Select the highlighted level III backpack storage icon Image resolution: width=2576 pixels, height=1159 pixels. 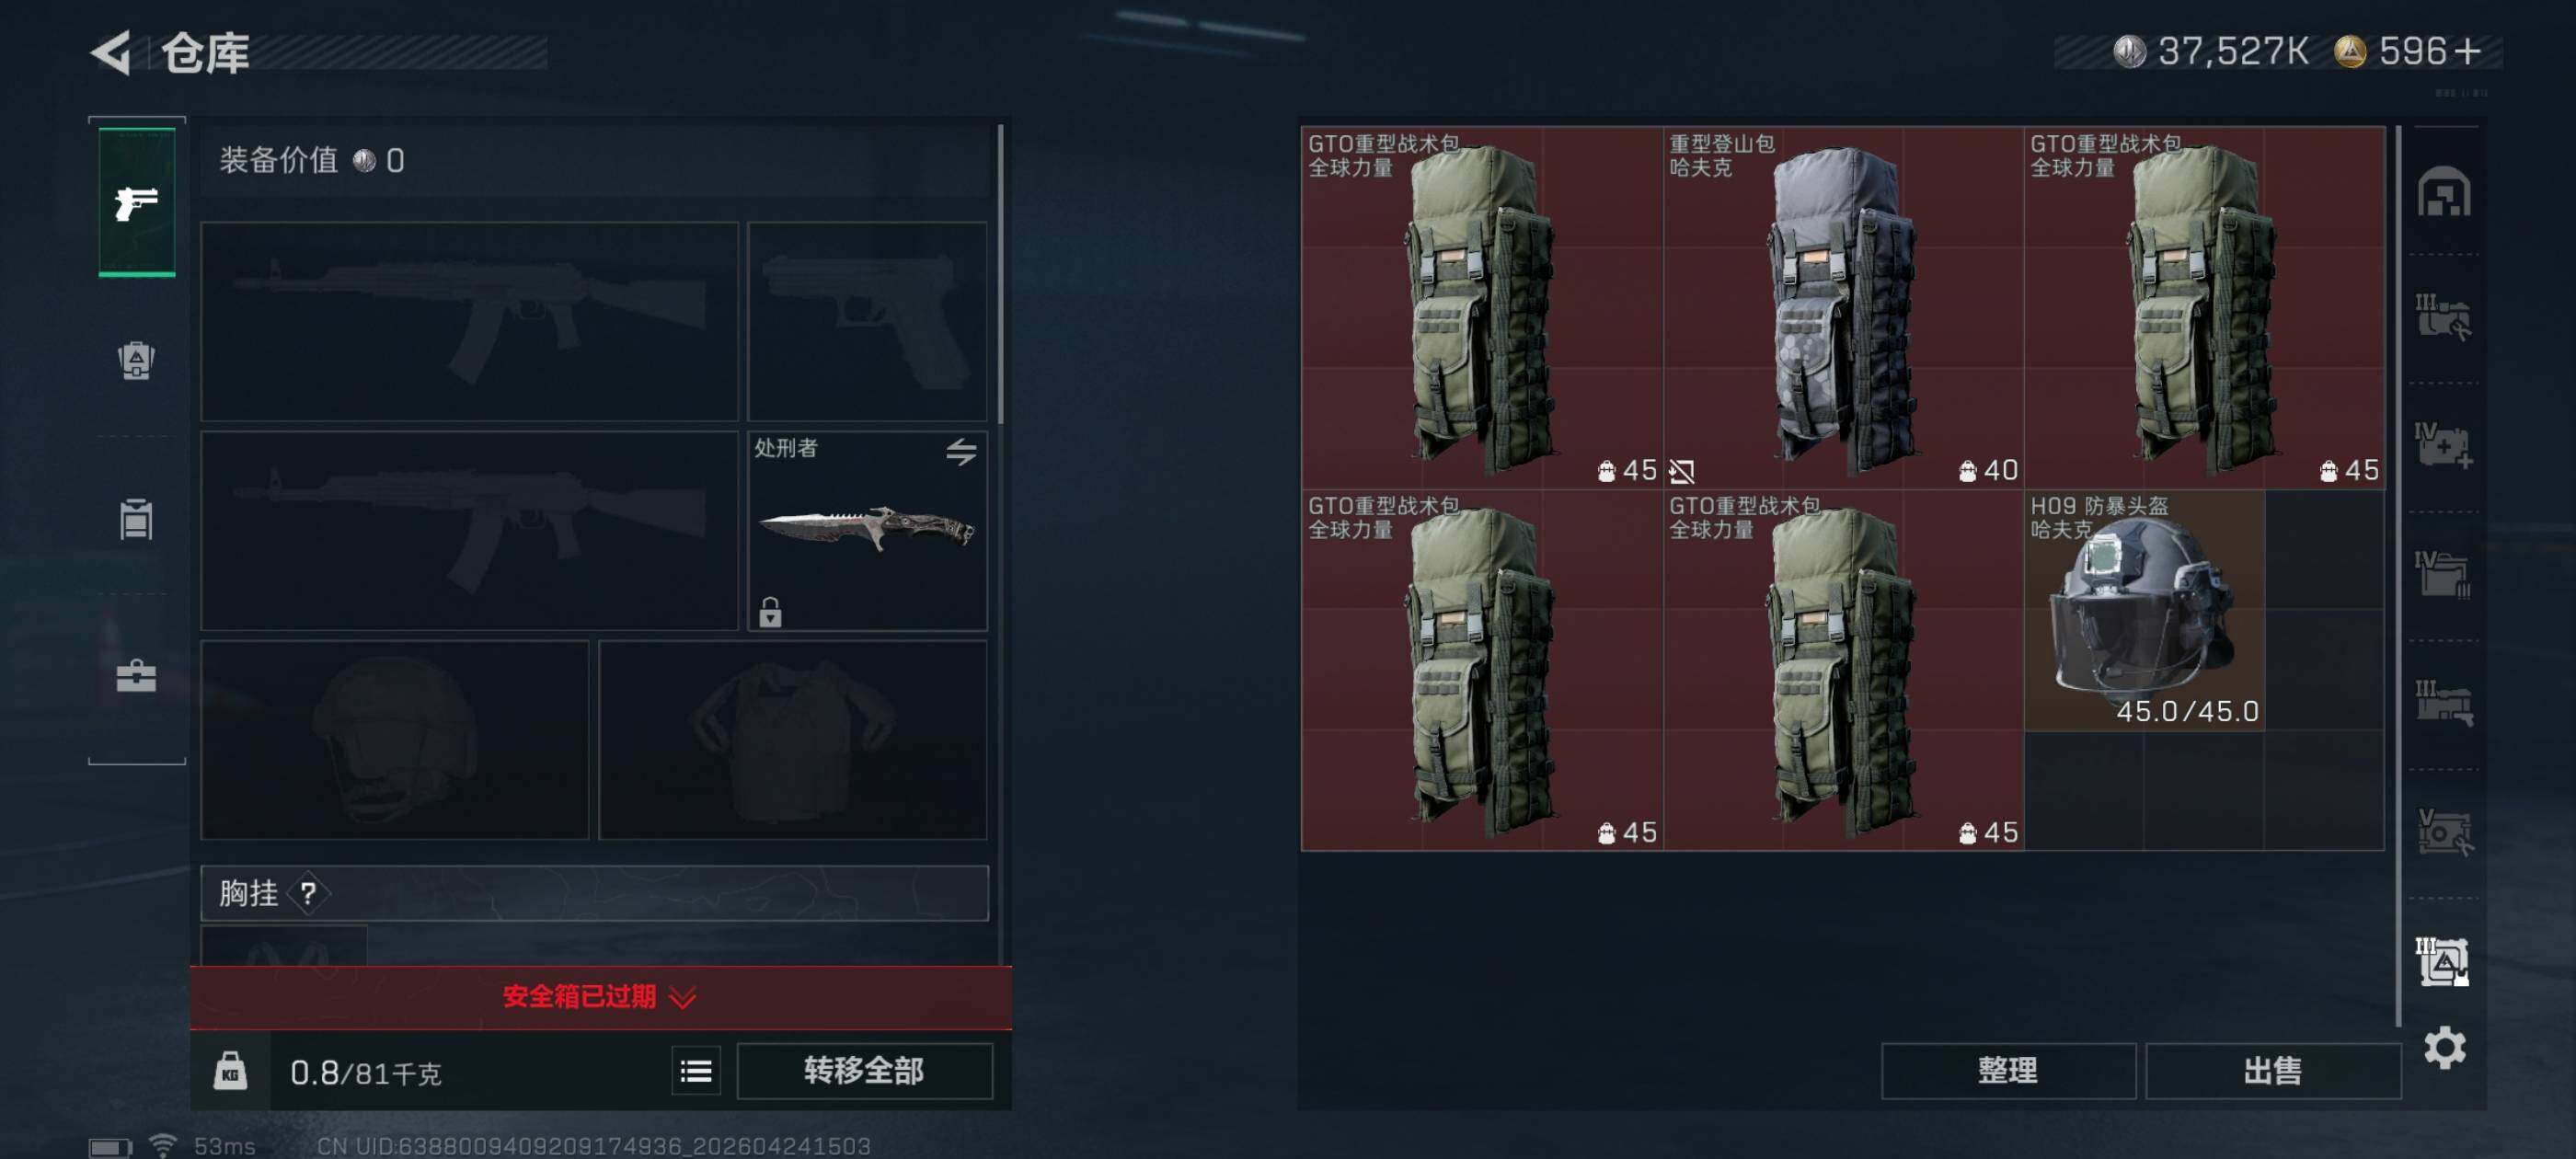[2443, 961]
